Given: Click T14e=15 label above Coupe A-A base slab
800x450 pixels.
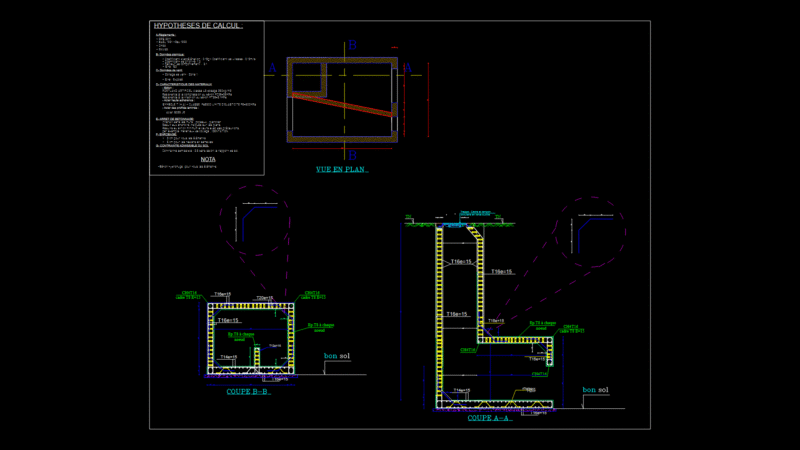Looking at the screenshot, I should (462, 390).
